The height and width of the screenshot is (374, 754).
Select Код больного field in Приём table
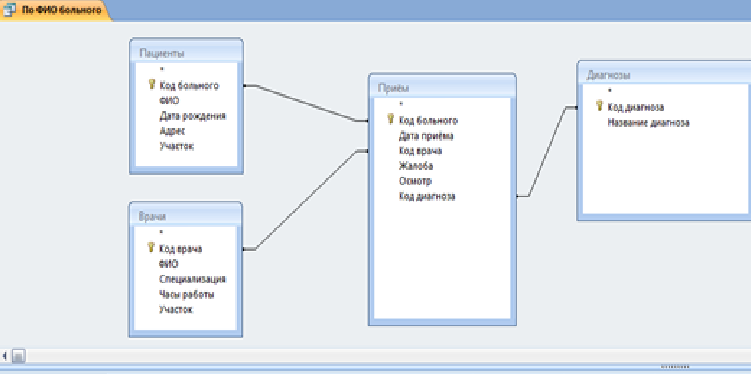point(428,121)
